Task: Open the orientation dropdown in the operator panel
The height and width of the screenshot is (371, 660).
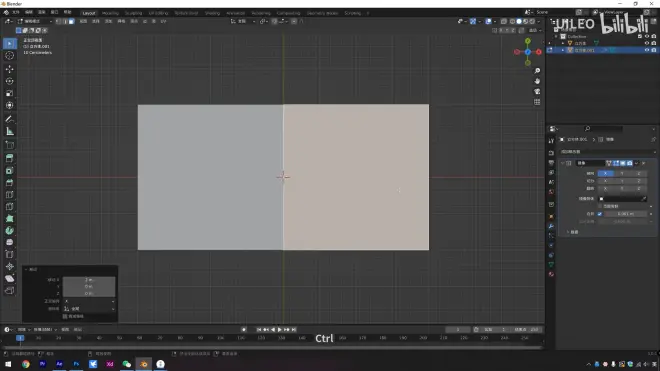Action: (89, 309)
